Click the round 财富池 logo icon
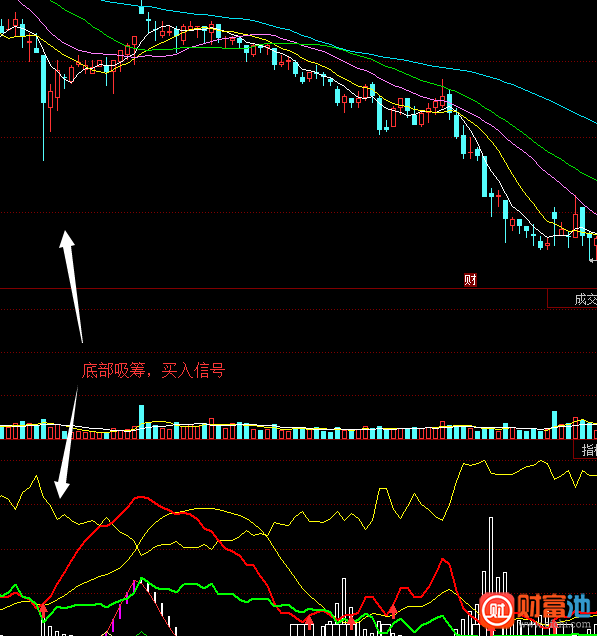The height and width of the screenshot is (636, 597). [497, 610]
